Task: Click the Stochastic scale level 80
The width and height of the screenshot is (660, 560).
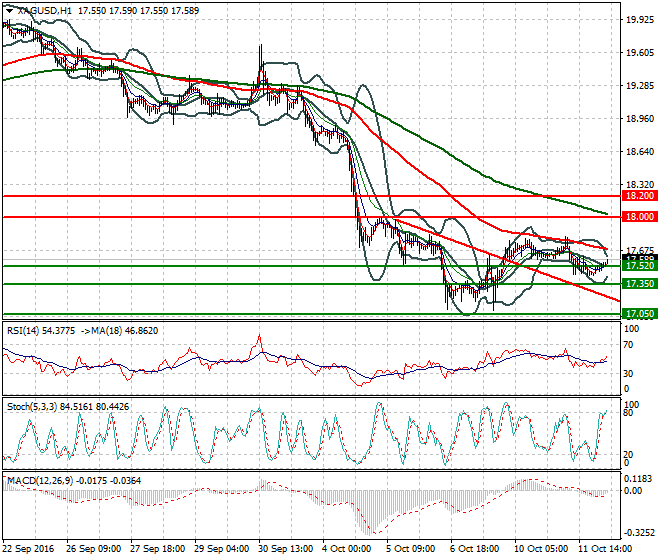Action: pos(628,413)
